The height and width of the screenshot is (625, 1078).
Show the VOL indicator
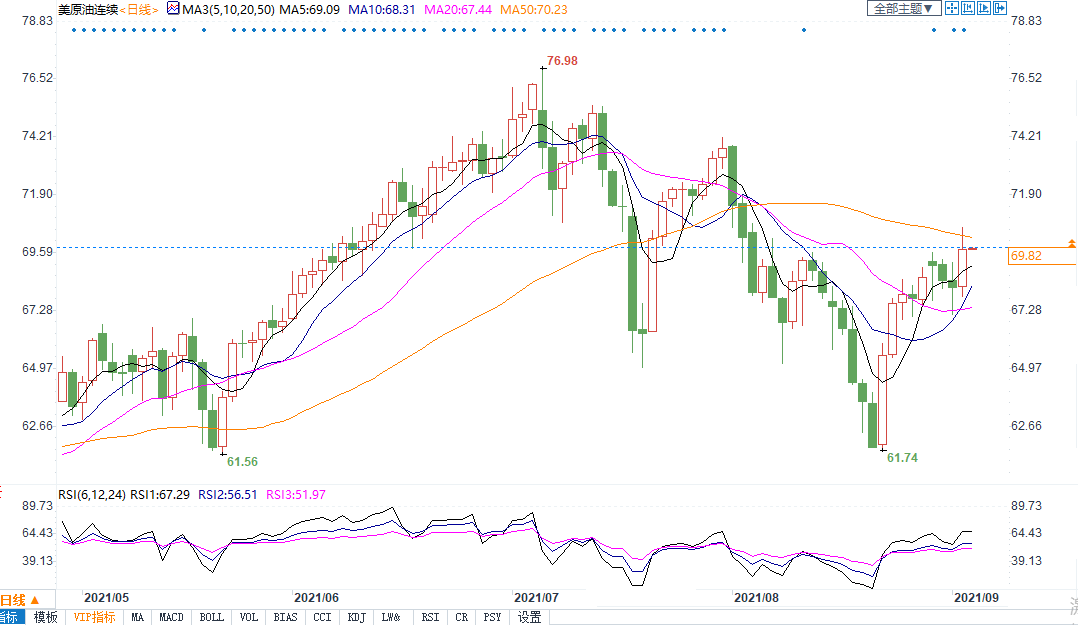point(248,617)
